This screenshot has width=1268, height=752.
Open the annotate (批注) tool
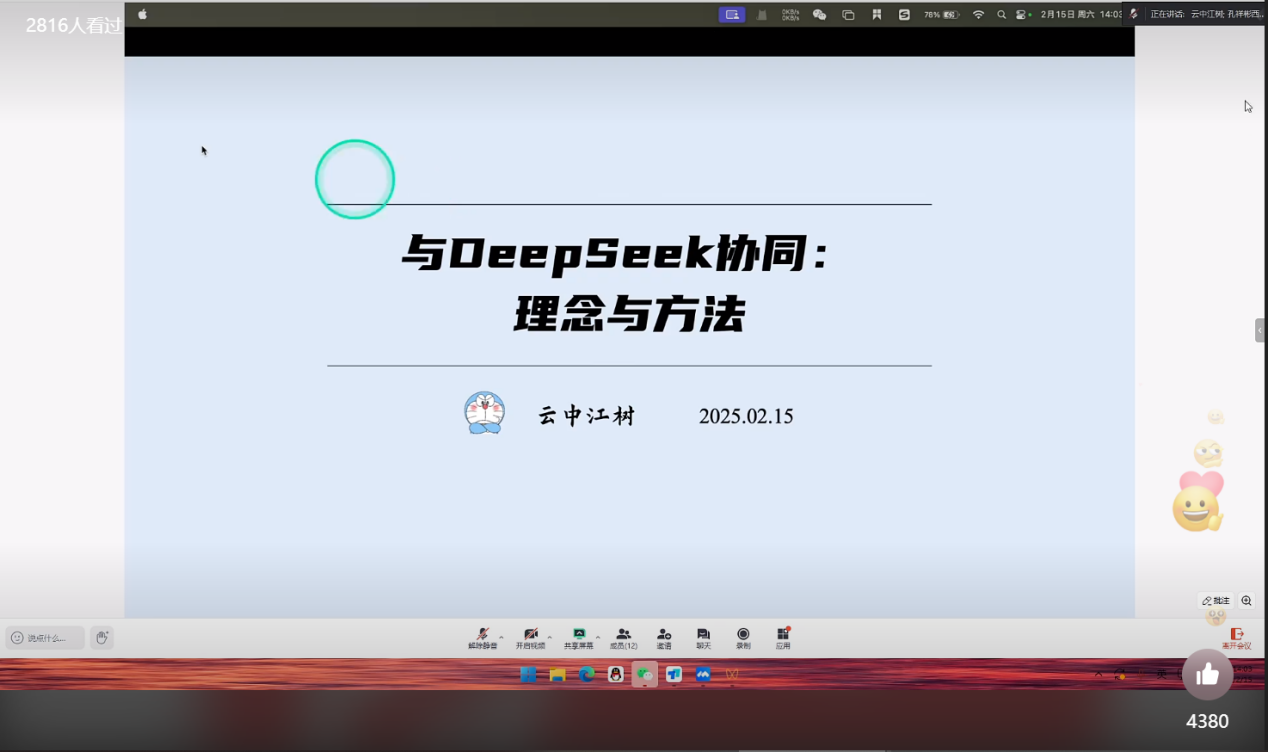tap(1216, 601)
